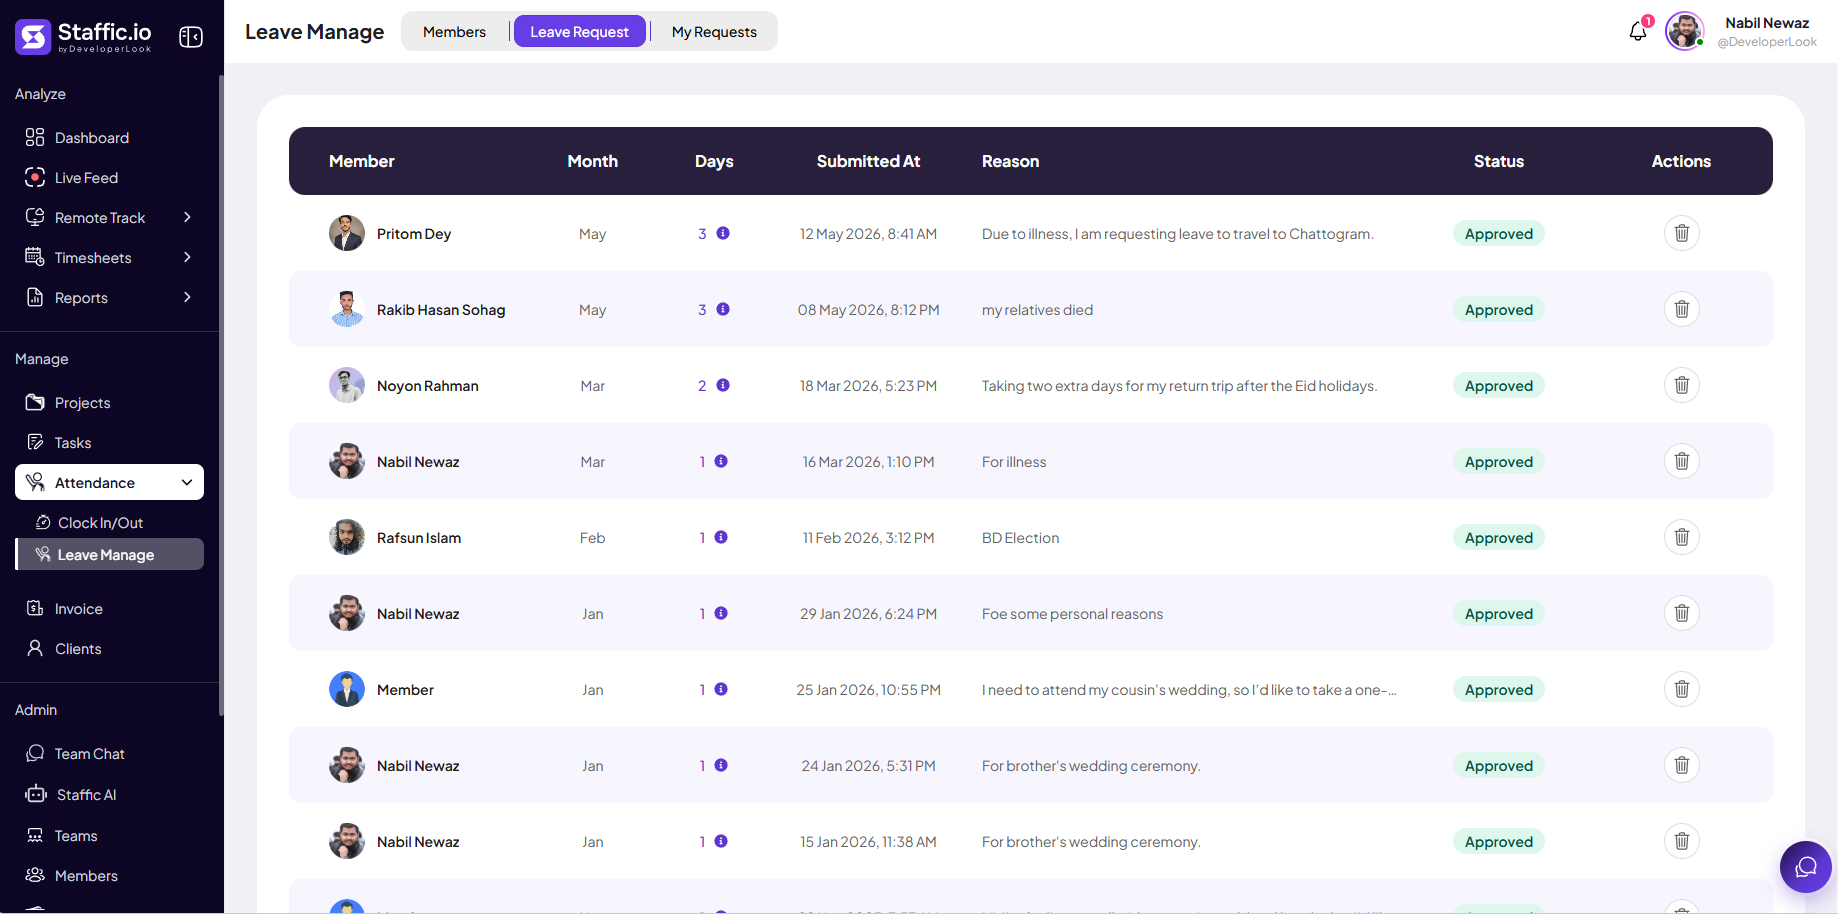Click the sidebar vertical scrollbar
This screenshot has height=914, width=1838.
220,395
